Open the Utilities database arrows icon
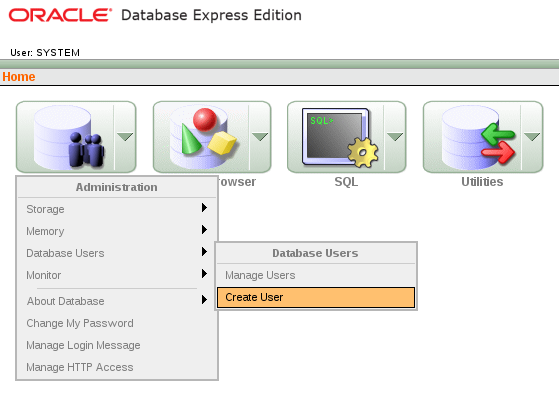 (478, 137)
